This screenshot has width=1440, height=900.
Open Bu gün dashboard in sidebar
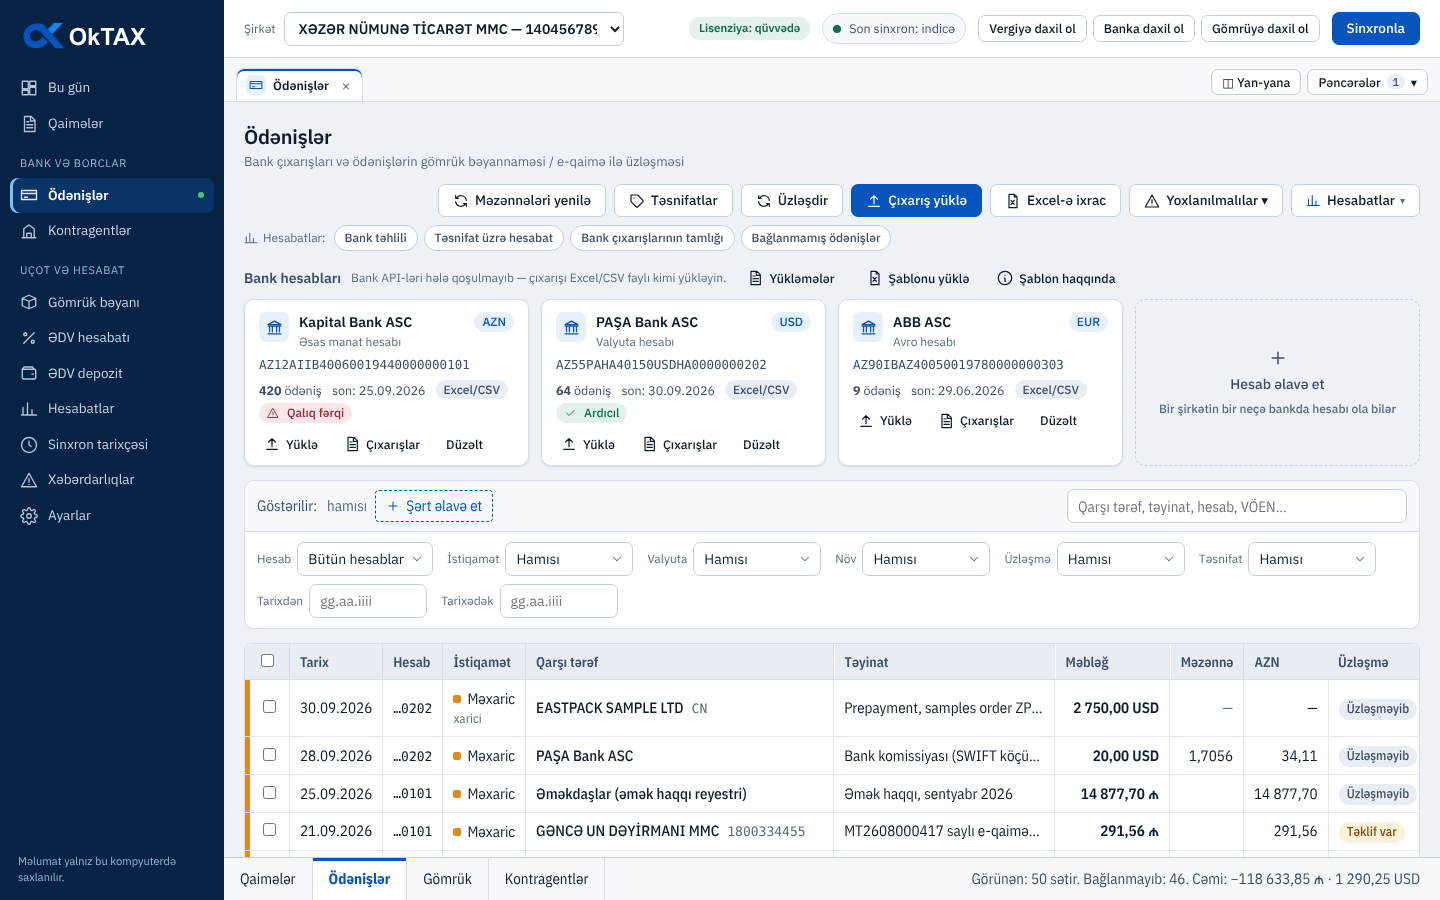click(x=112, y=88)
